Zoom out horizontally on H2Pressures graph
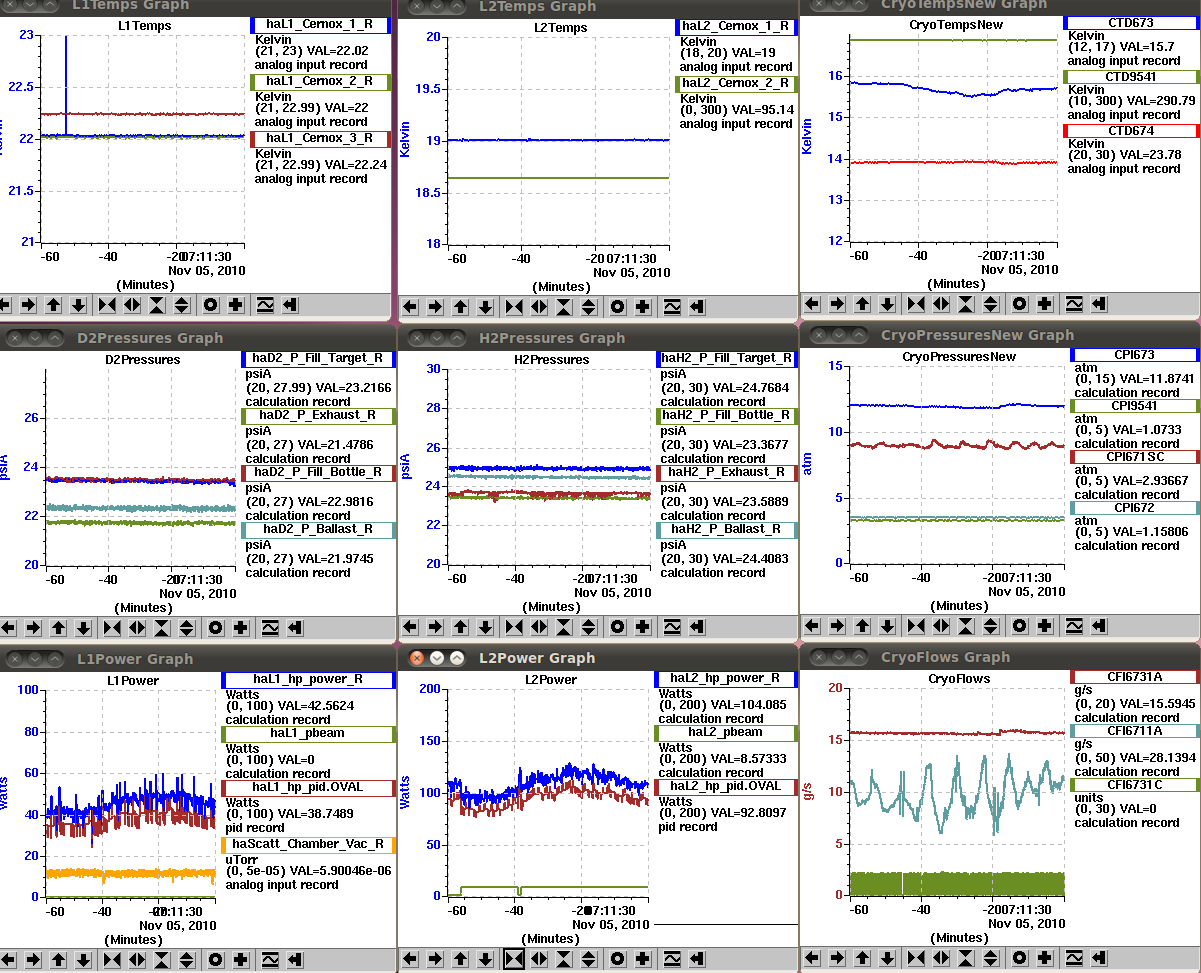The width and height of the screenshot is (1201, 973). (x=539, y=627)
